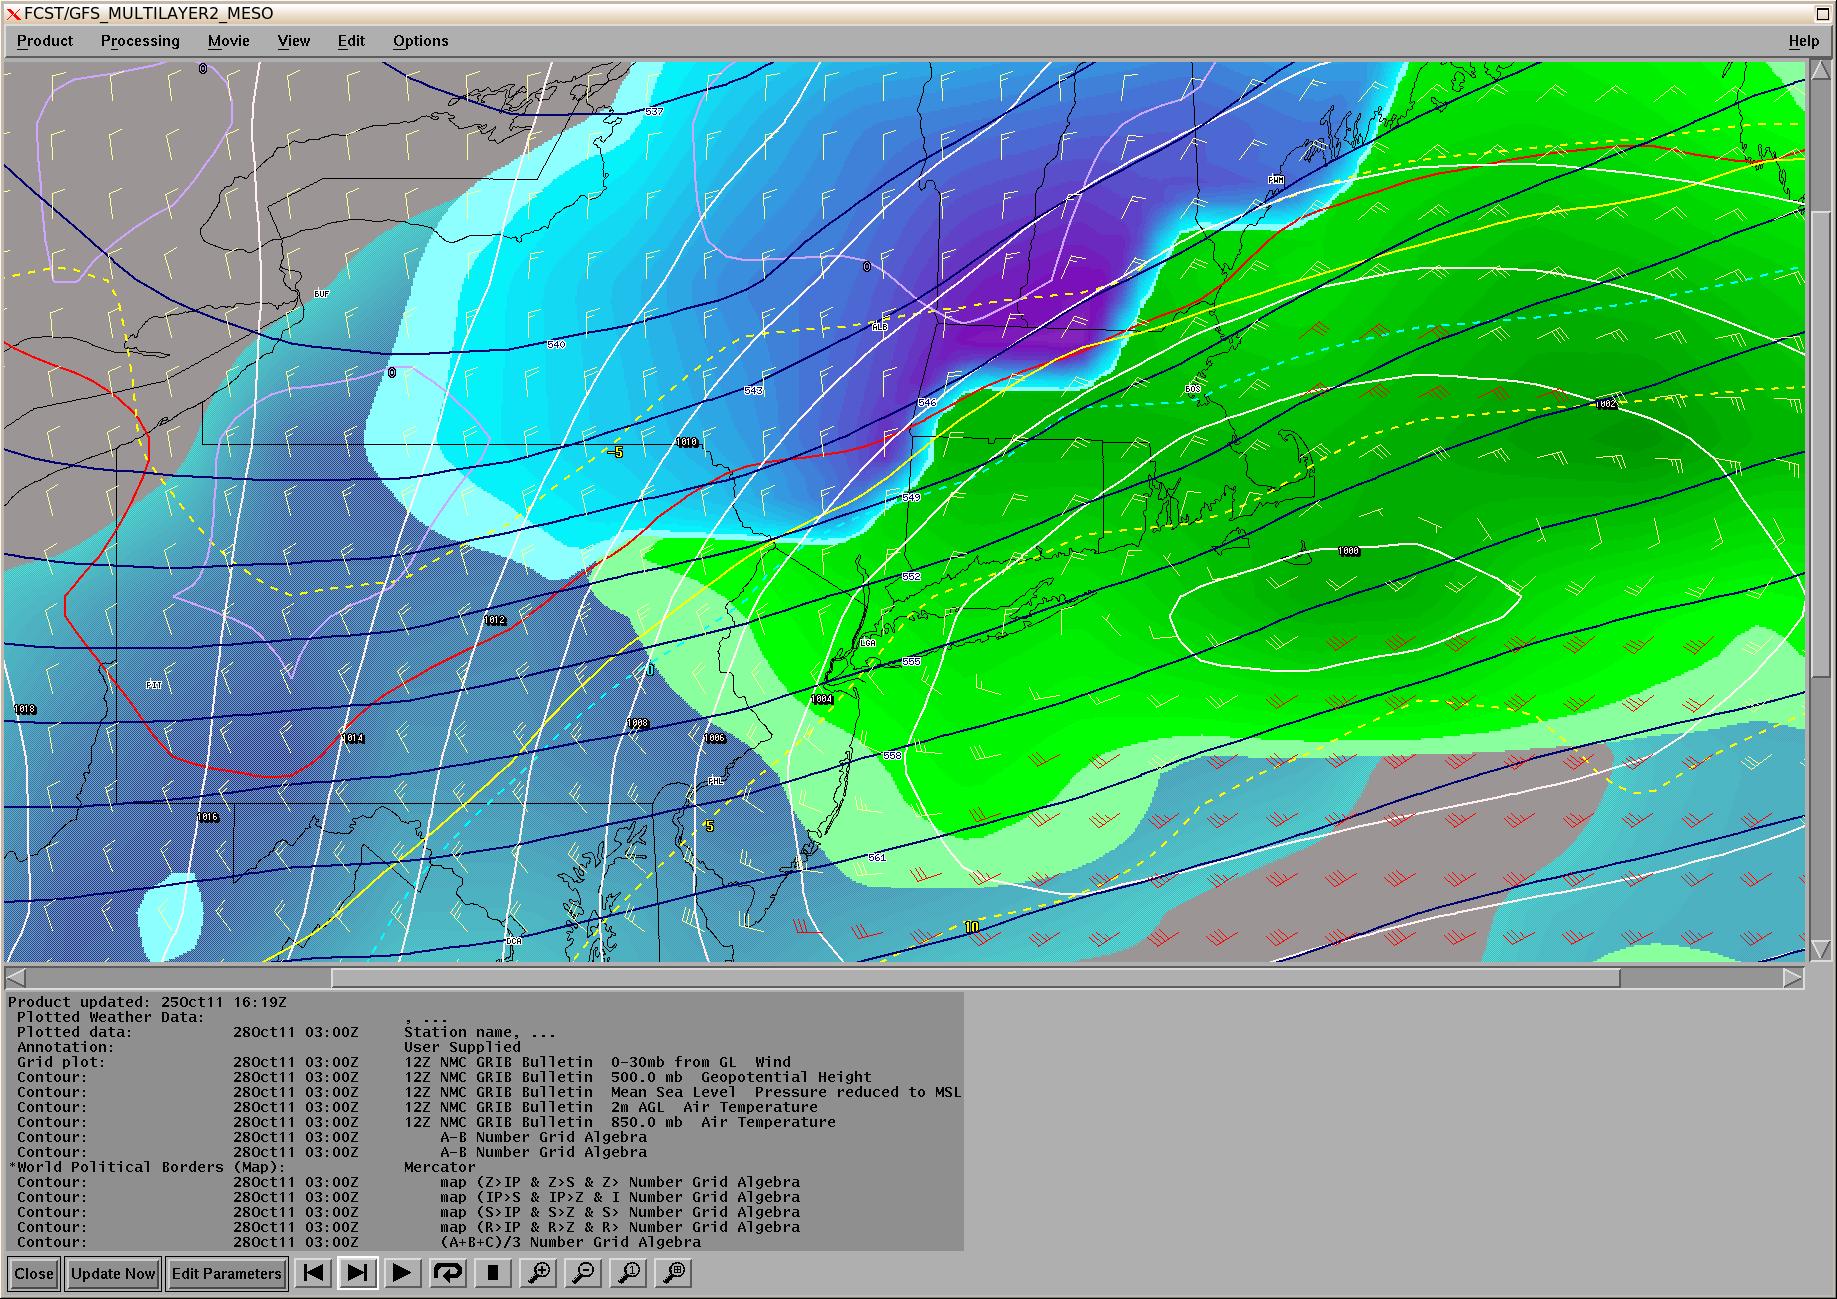Click the 1014 pressure contour label

click(353, 738)
